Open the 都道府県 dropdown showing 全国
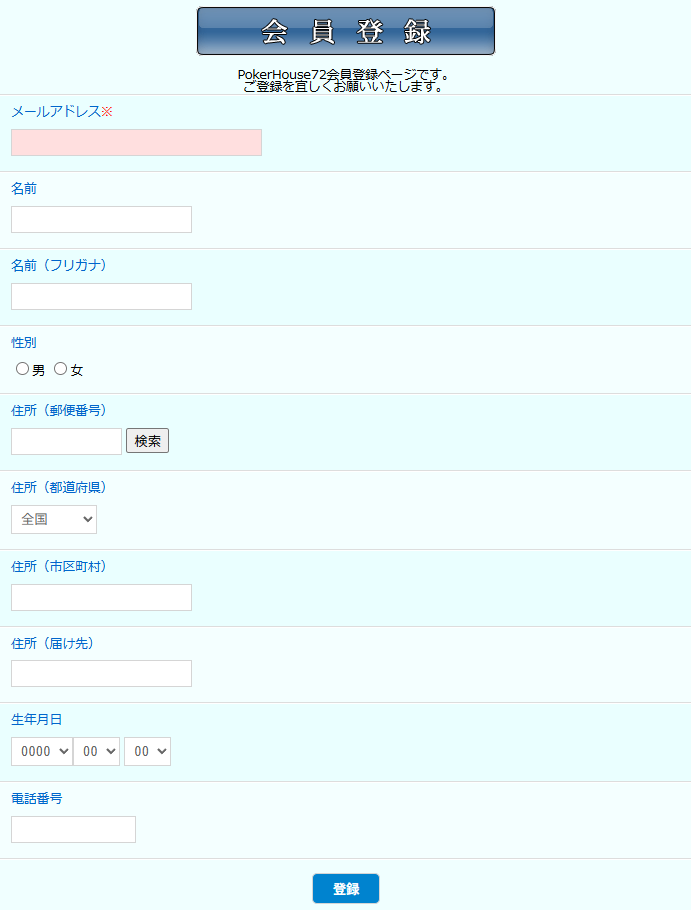 click(x=54, y=520)
